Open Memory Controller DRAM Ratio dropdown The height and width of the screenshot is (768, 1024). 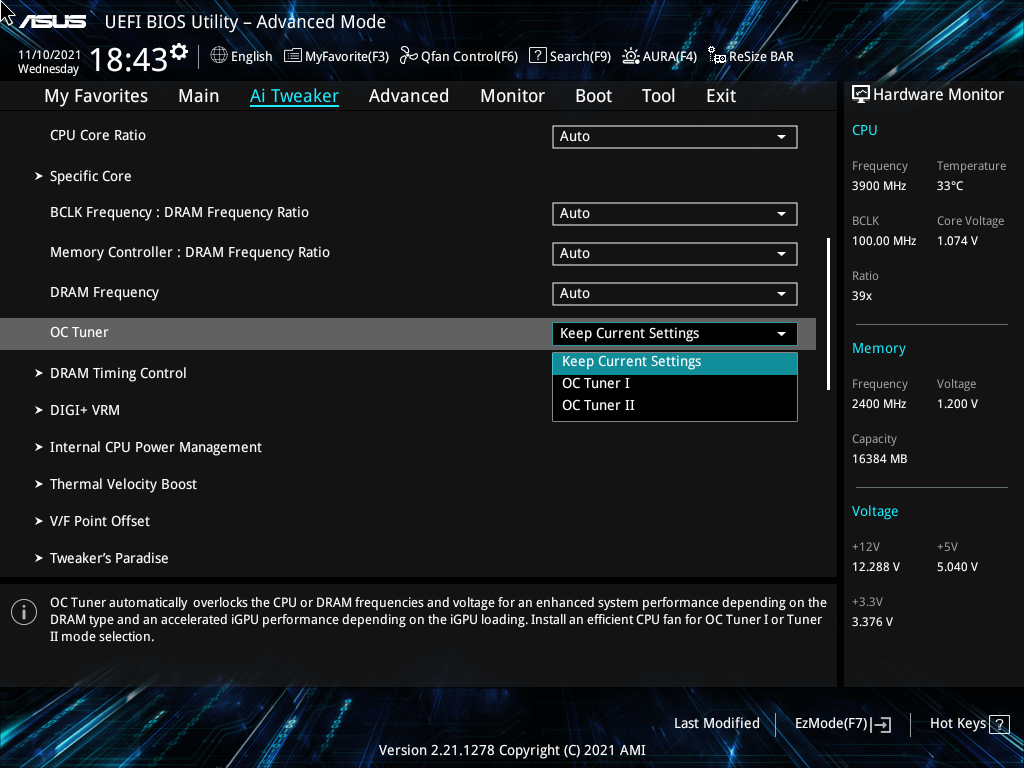[675, 253]
